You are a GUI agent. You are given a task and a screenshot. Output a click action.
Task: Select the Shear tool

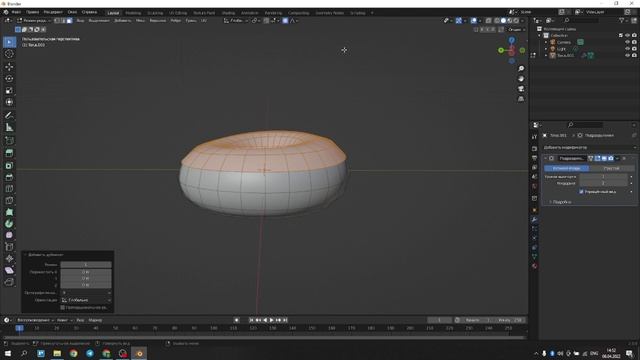(9, 270)
